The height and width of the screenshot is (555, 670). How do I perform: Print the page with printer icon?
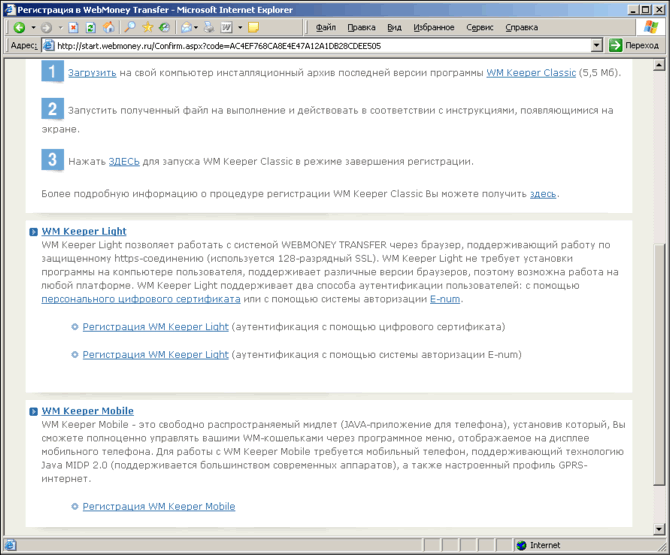pos(209,27)
